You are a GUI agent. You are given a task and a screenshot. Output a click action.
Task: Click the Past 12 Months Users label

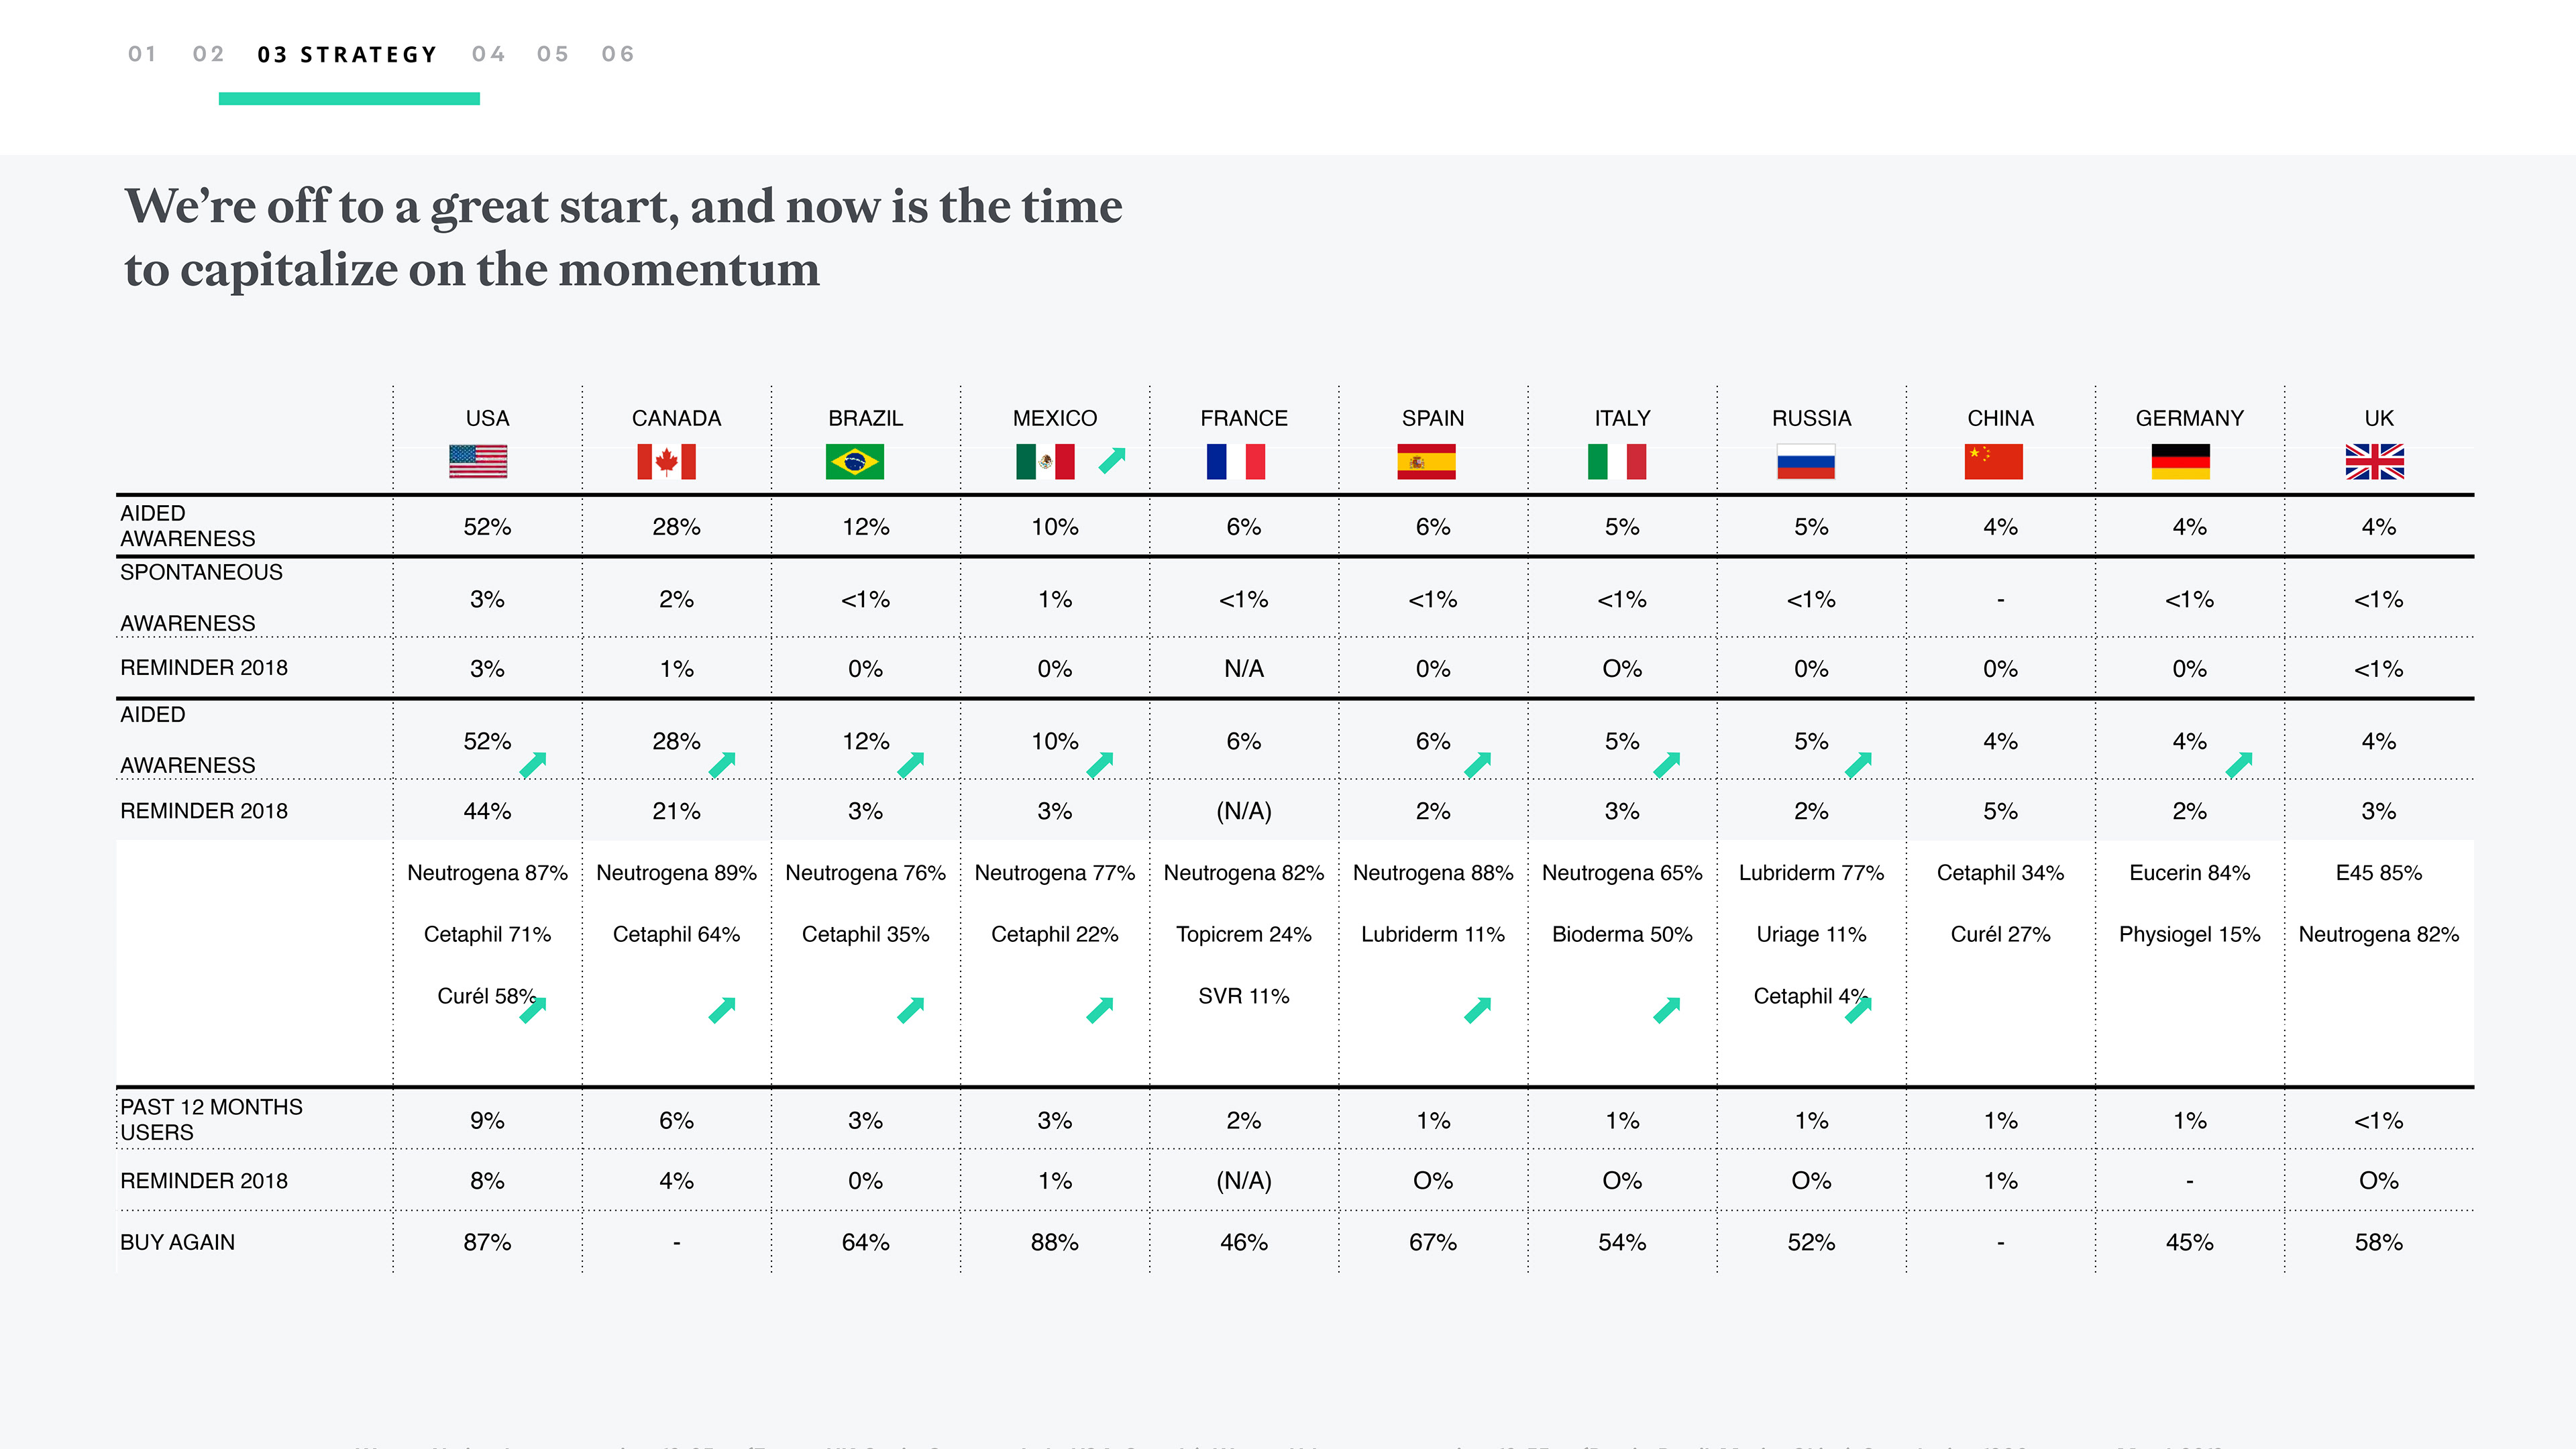211,1119
